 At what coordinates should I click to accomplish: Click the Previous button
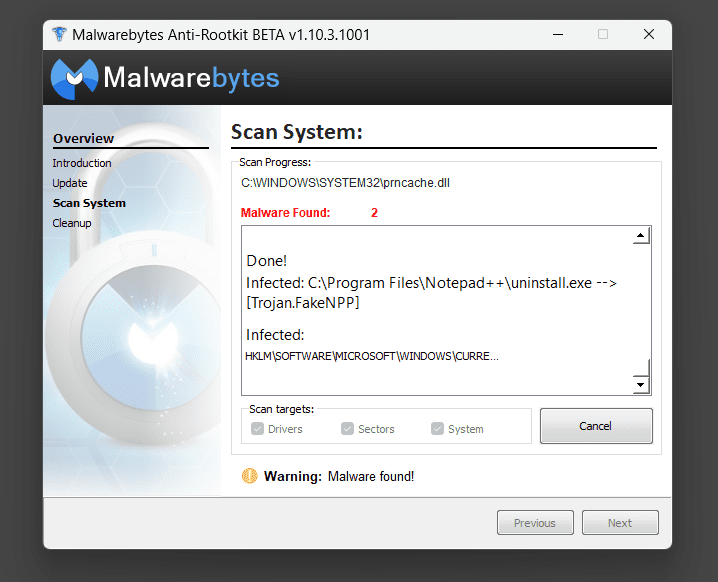pos(535,522)
